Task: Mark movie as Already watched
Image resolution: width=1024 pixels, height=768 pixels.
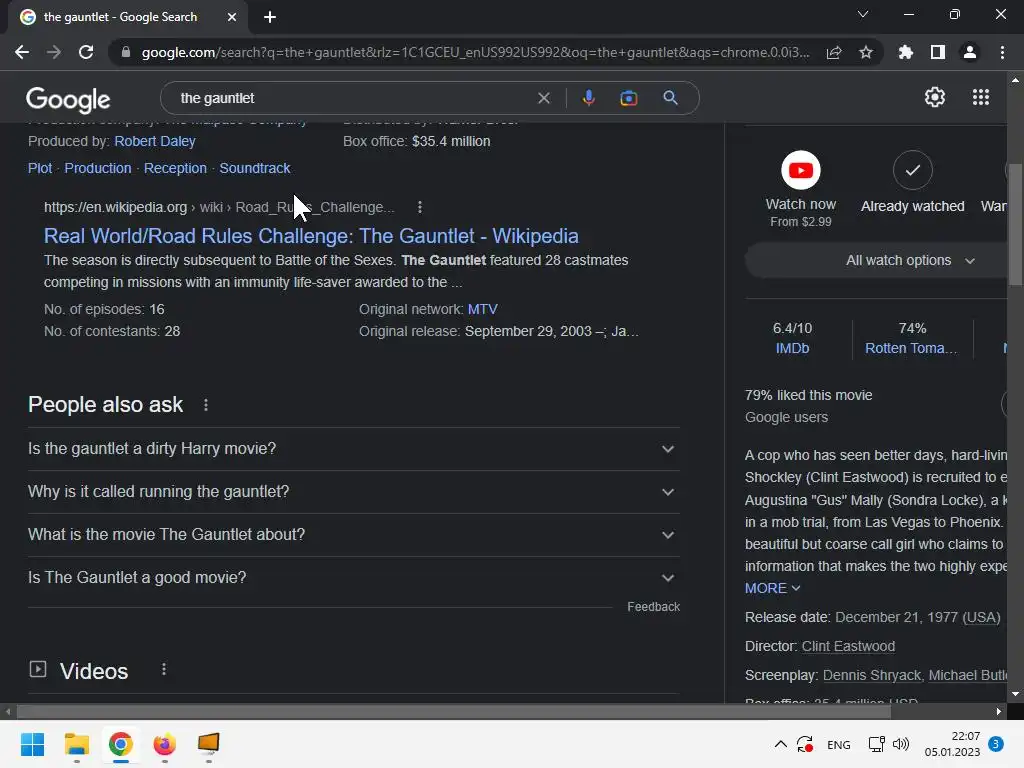Action: pos(912,170)
